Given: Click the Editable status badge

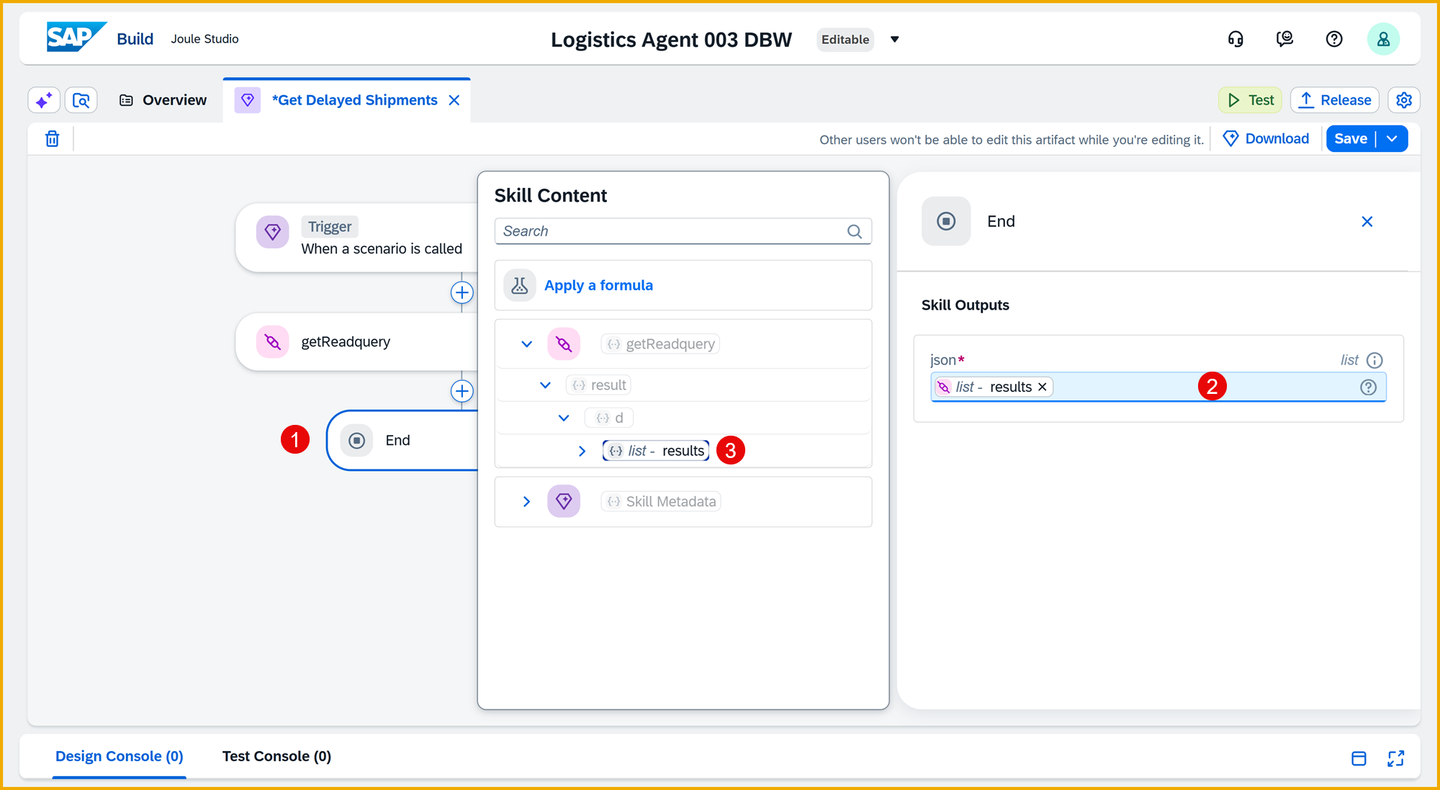Looking at the screenshot, I should pos(845,40).
